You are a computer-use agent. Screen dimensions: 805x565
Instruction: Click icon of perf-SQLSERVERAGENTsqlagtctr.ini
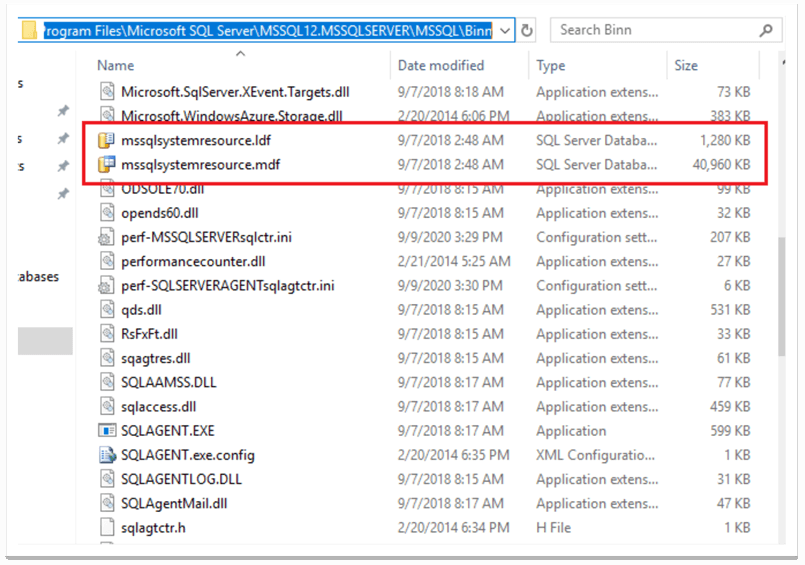[x=106, y=285]
